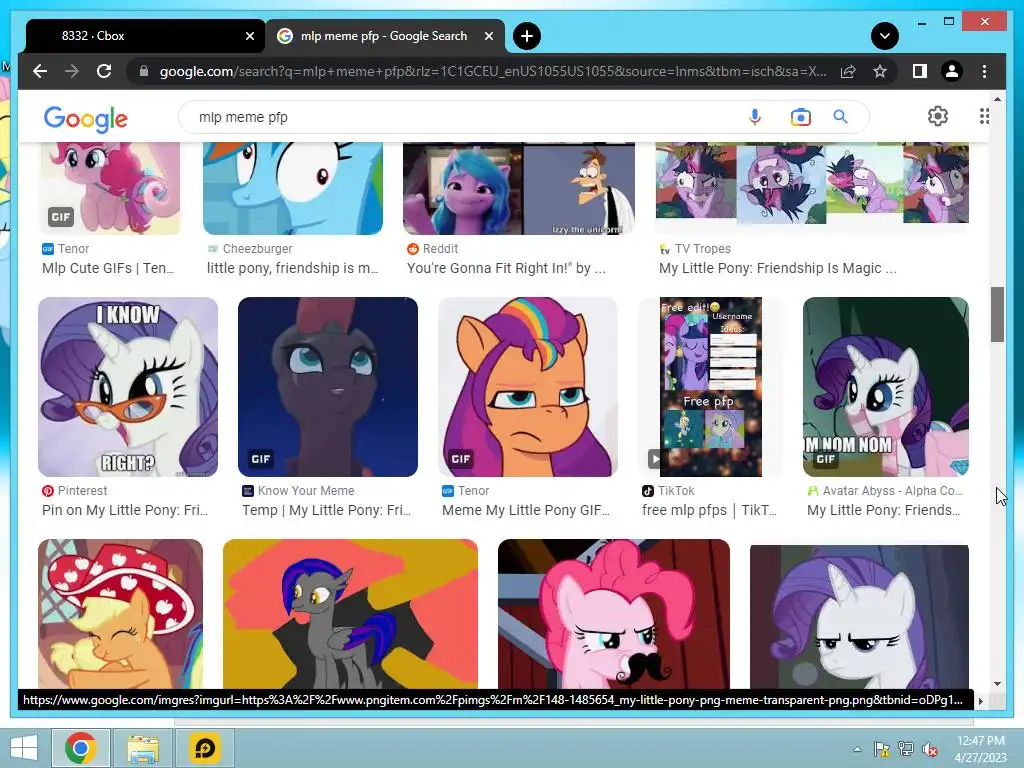Screen dimensions: 1024x768
Task: Open the Chrome three-dot menu
Action: coord(984,71)
